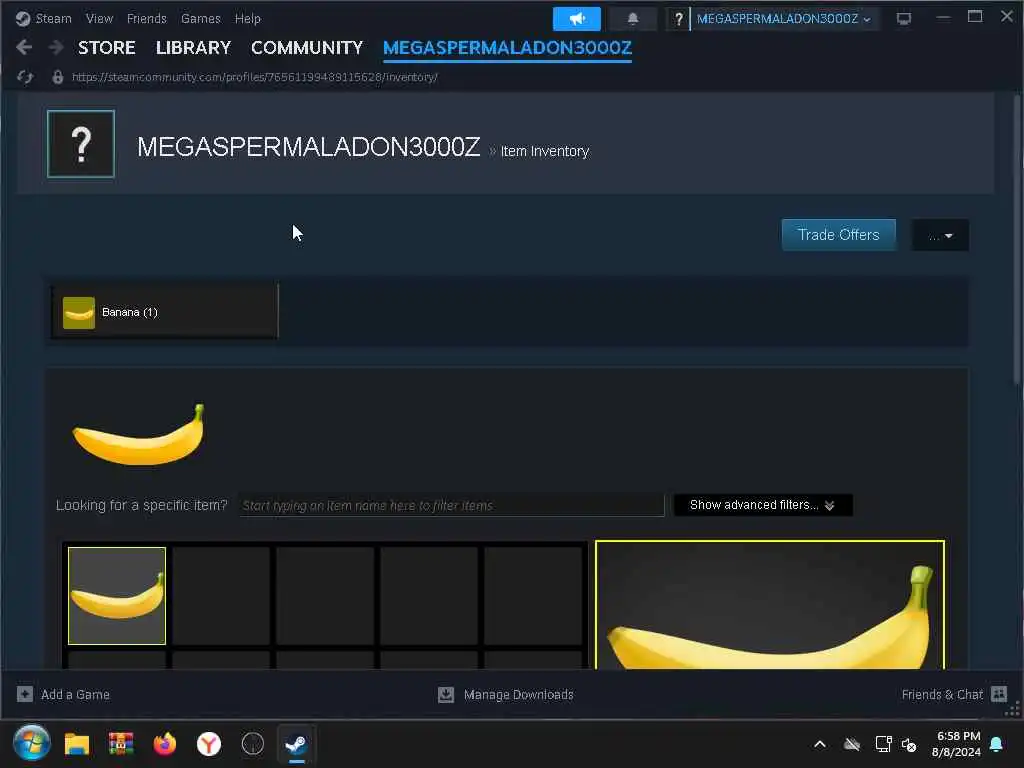The height and width of the screenshot is (768, 1024).
Task: Open Friends & Chat
Action: (x=942, y=695)
